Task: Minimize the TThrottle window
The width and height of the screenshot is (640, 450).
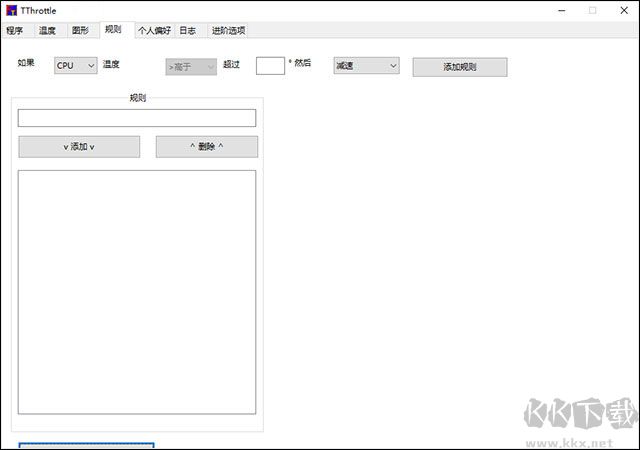Action: [x=562, y=11]
